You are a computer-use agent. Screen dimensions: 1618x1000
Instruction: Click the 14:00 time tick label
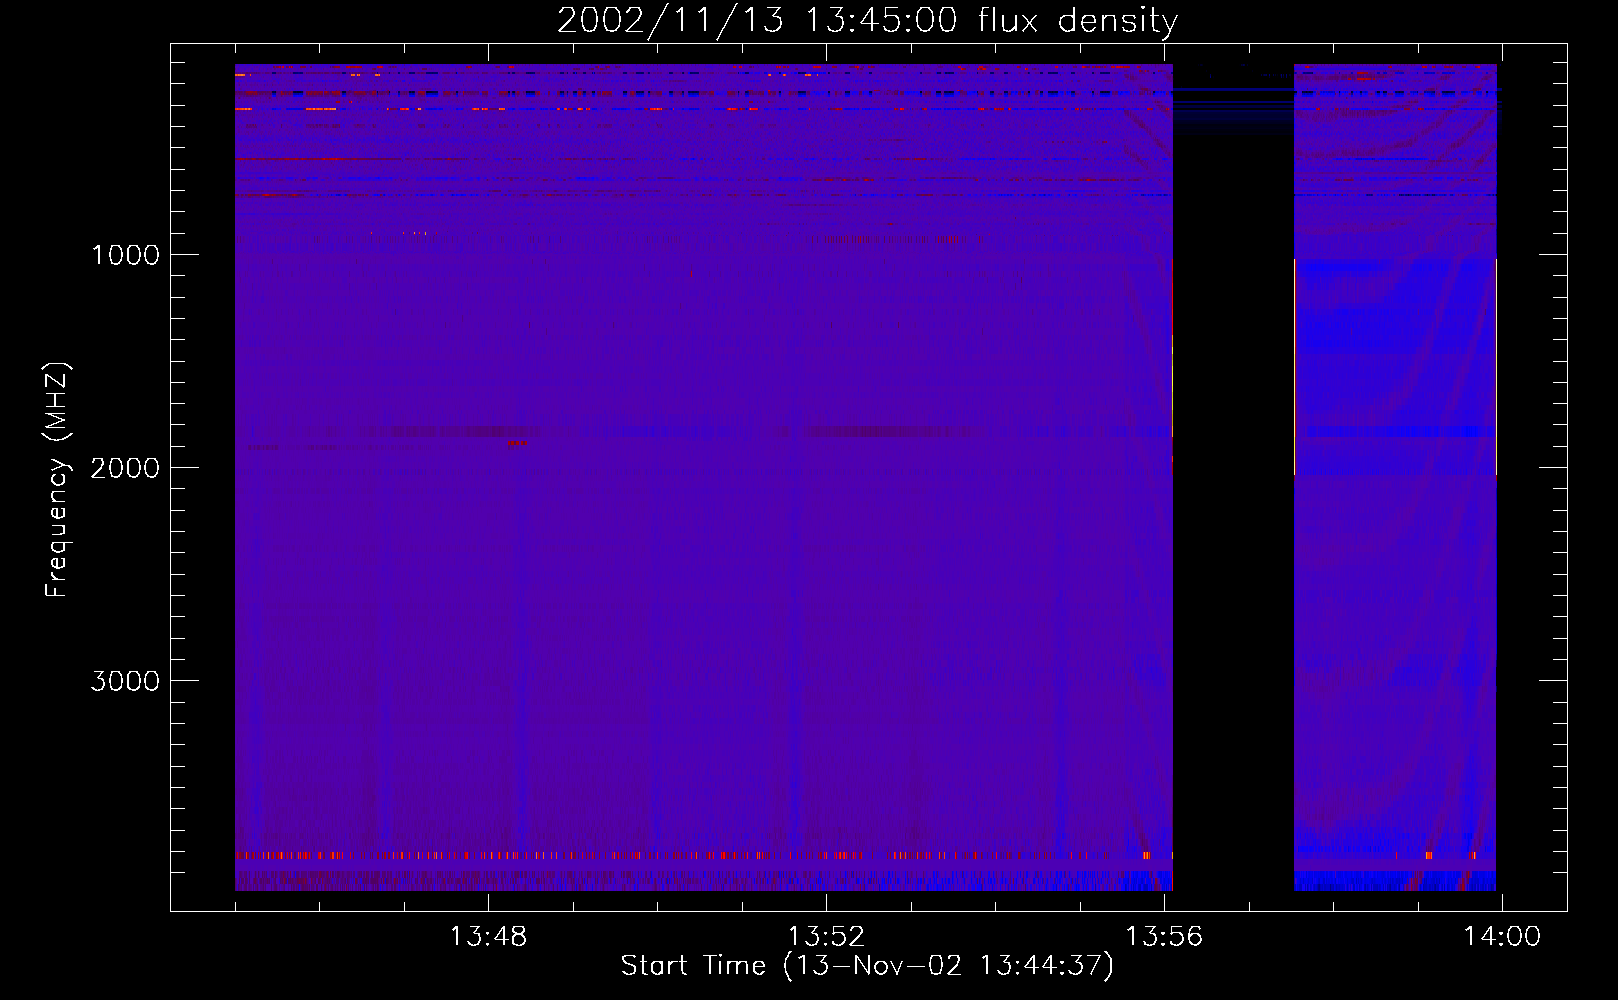1502,937
